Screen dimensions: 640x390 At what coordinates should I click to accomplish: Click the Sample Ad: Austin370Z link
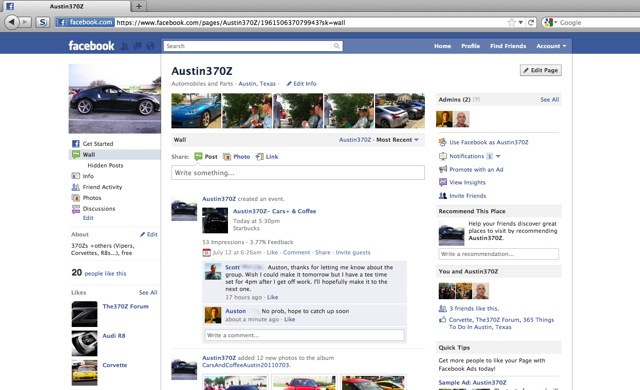click(472, 383)
